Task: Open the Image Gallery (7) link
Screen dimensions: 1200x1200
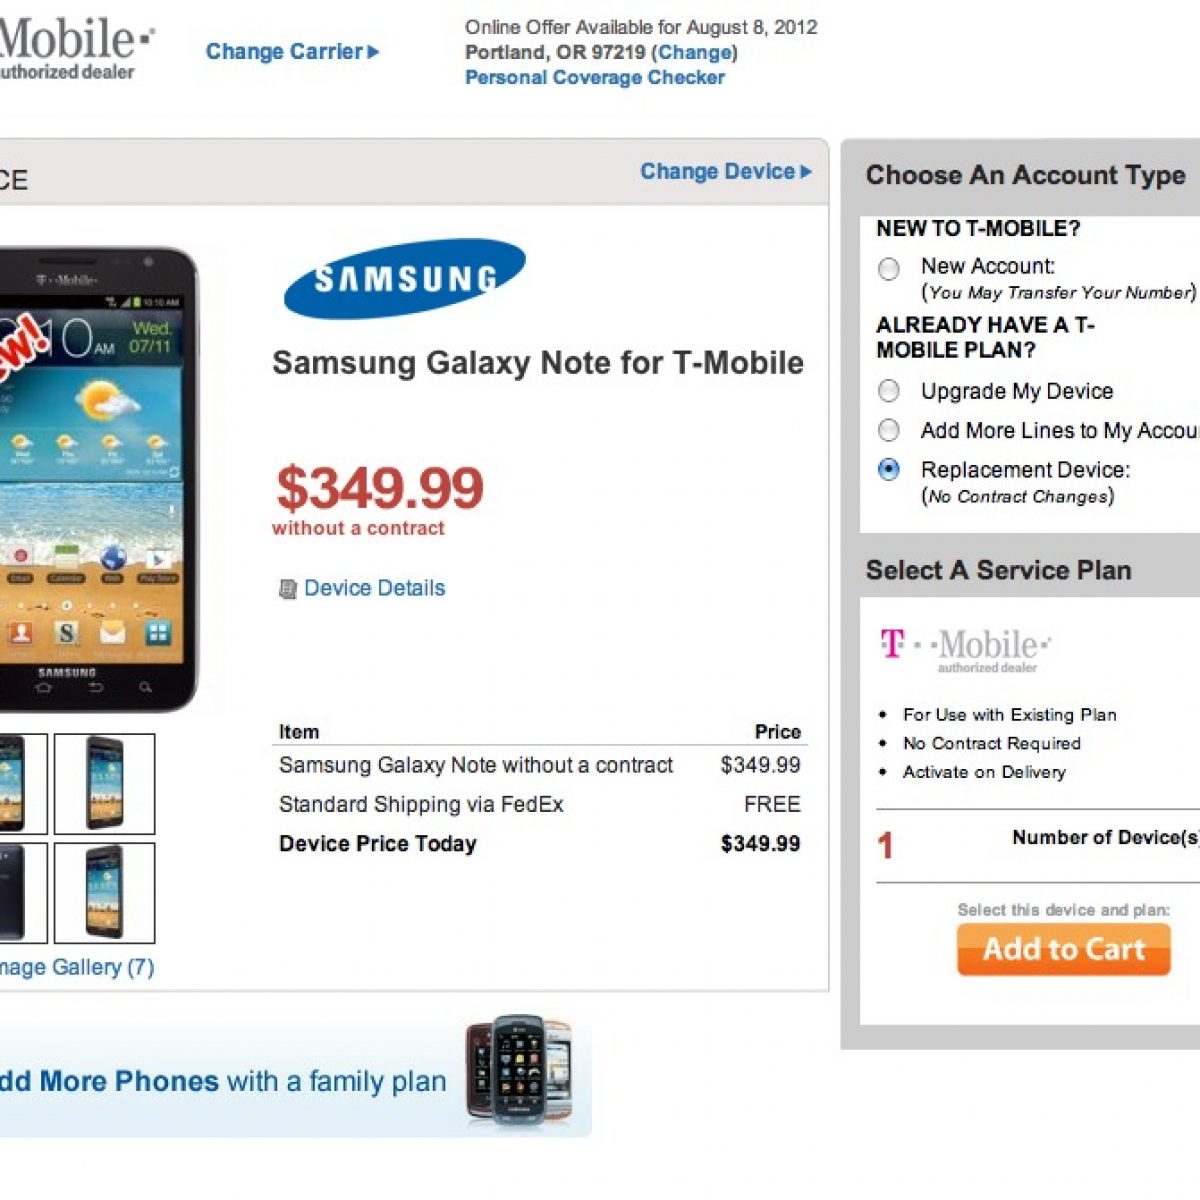Action: (76, 967)
